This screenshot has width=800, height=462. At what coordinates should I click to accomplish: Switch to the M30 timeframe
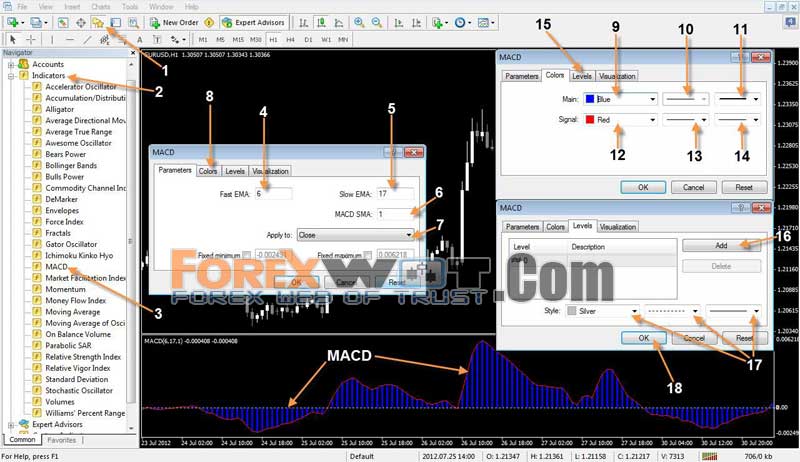pyautogui.click(x=256, y=39)
